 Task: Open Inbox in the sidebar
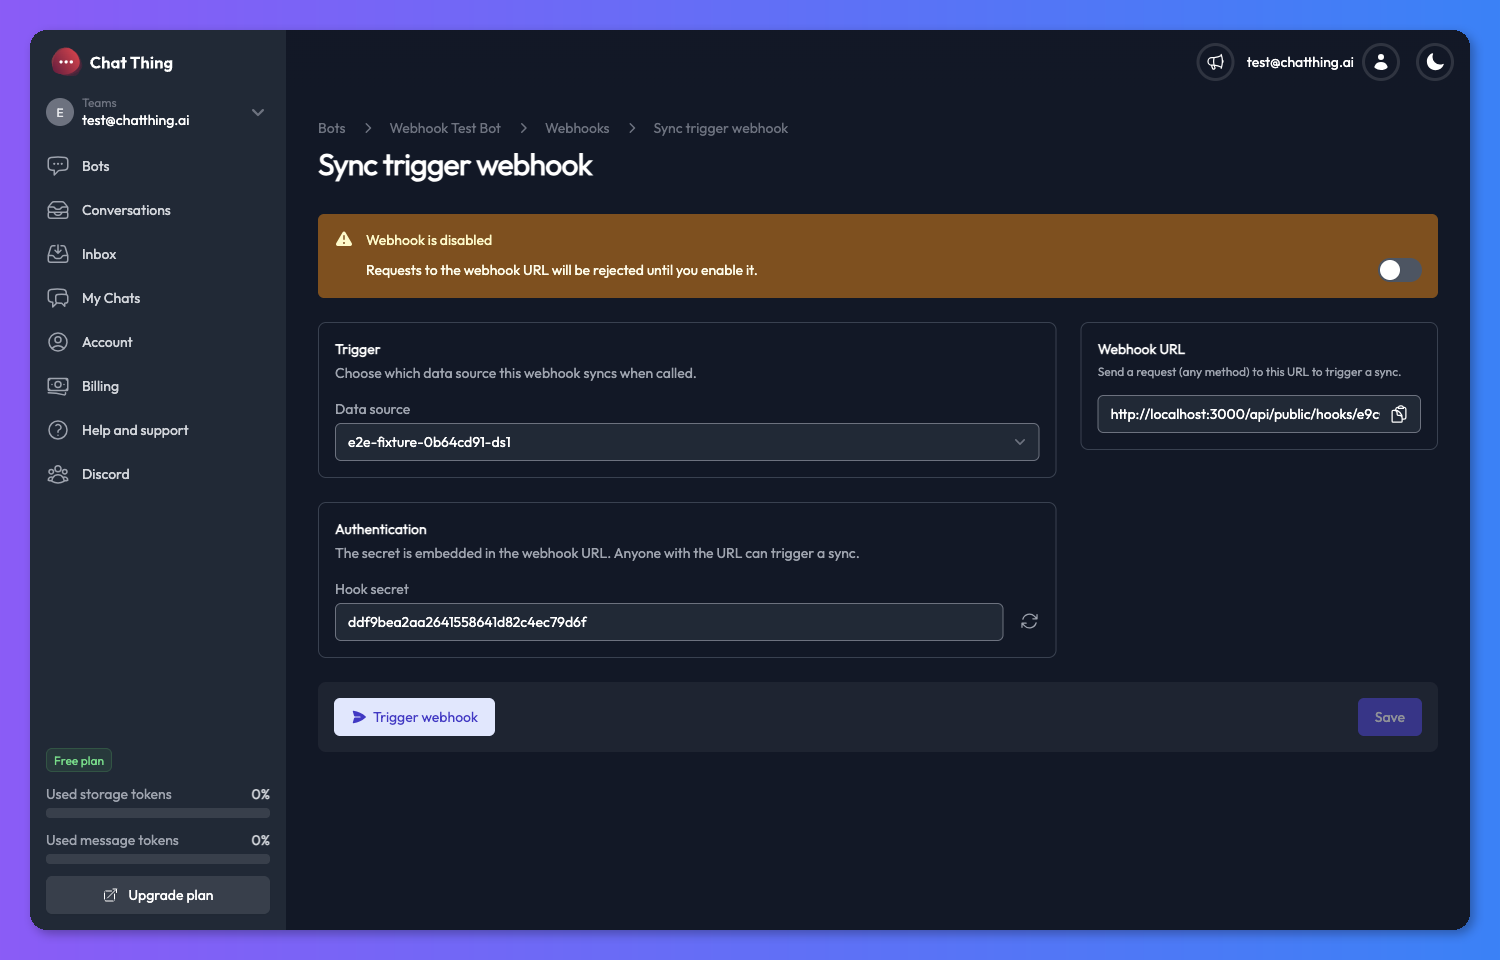coord(158,254)
